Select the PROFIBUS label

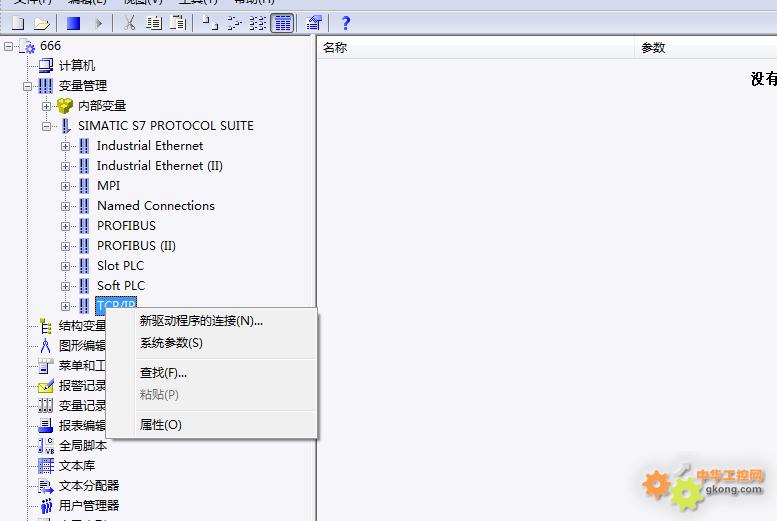[x=126, y=226]
